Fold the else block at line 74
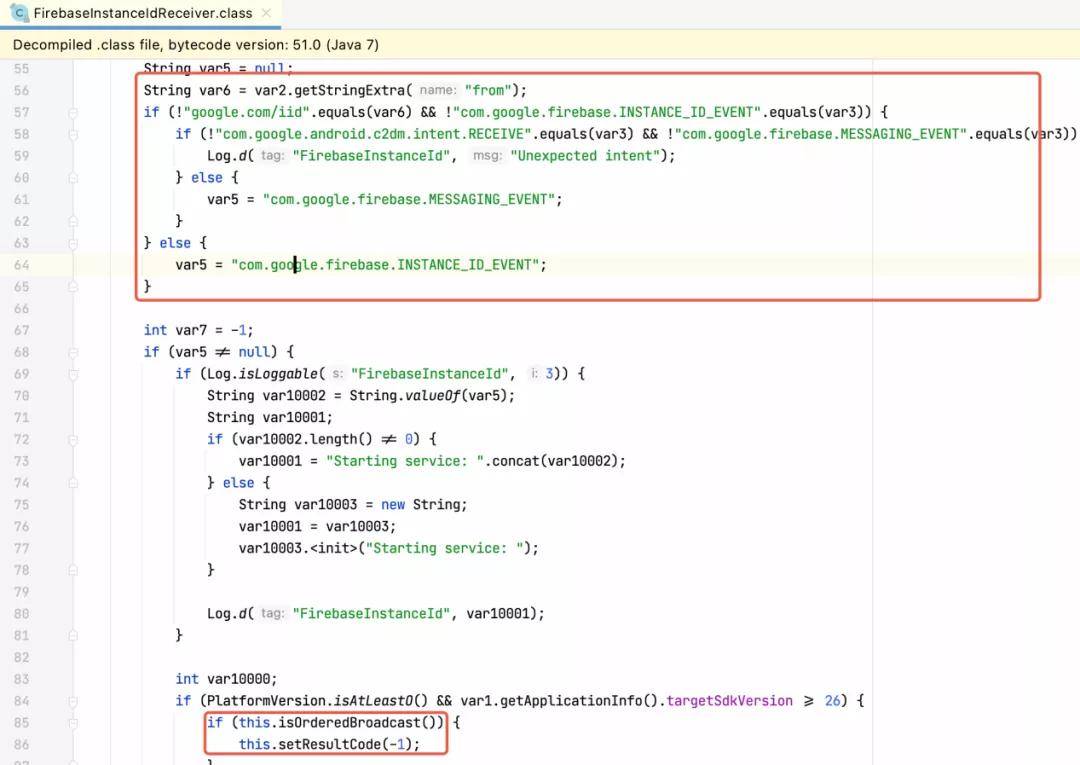Image resolution: width=1080 pixels, height=765 pixels. 73,483
